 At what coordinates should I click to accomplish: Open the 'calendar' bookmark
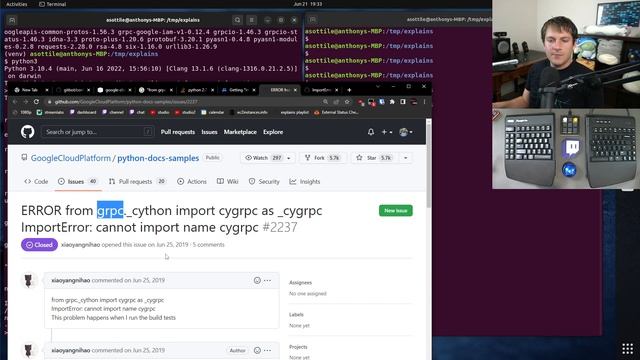213,112
